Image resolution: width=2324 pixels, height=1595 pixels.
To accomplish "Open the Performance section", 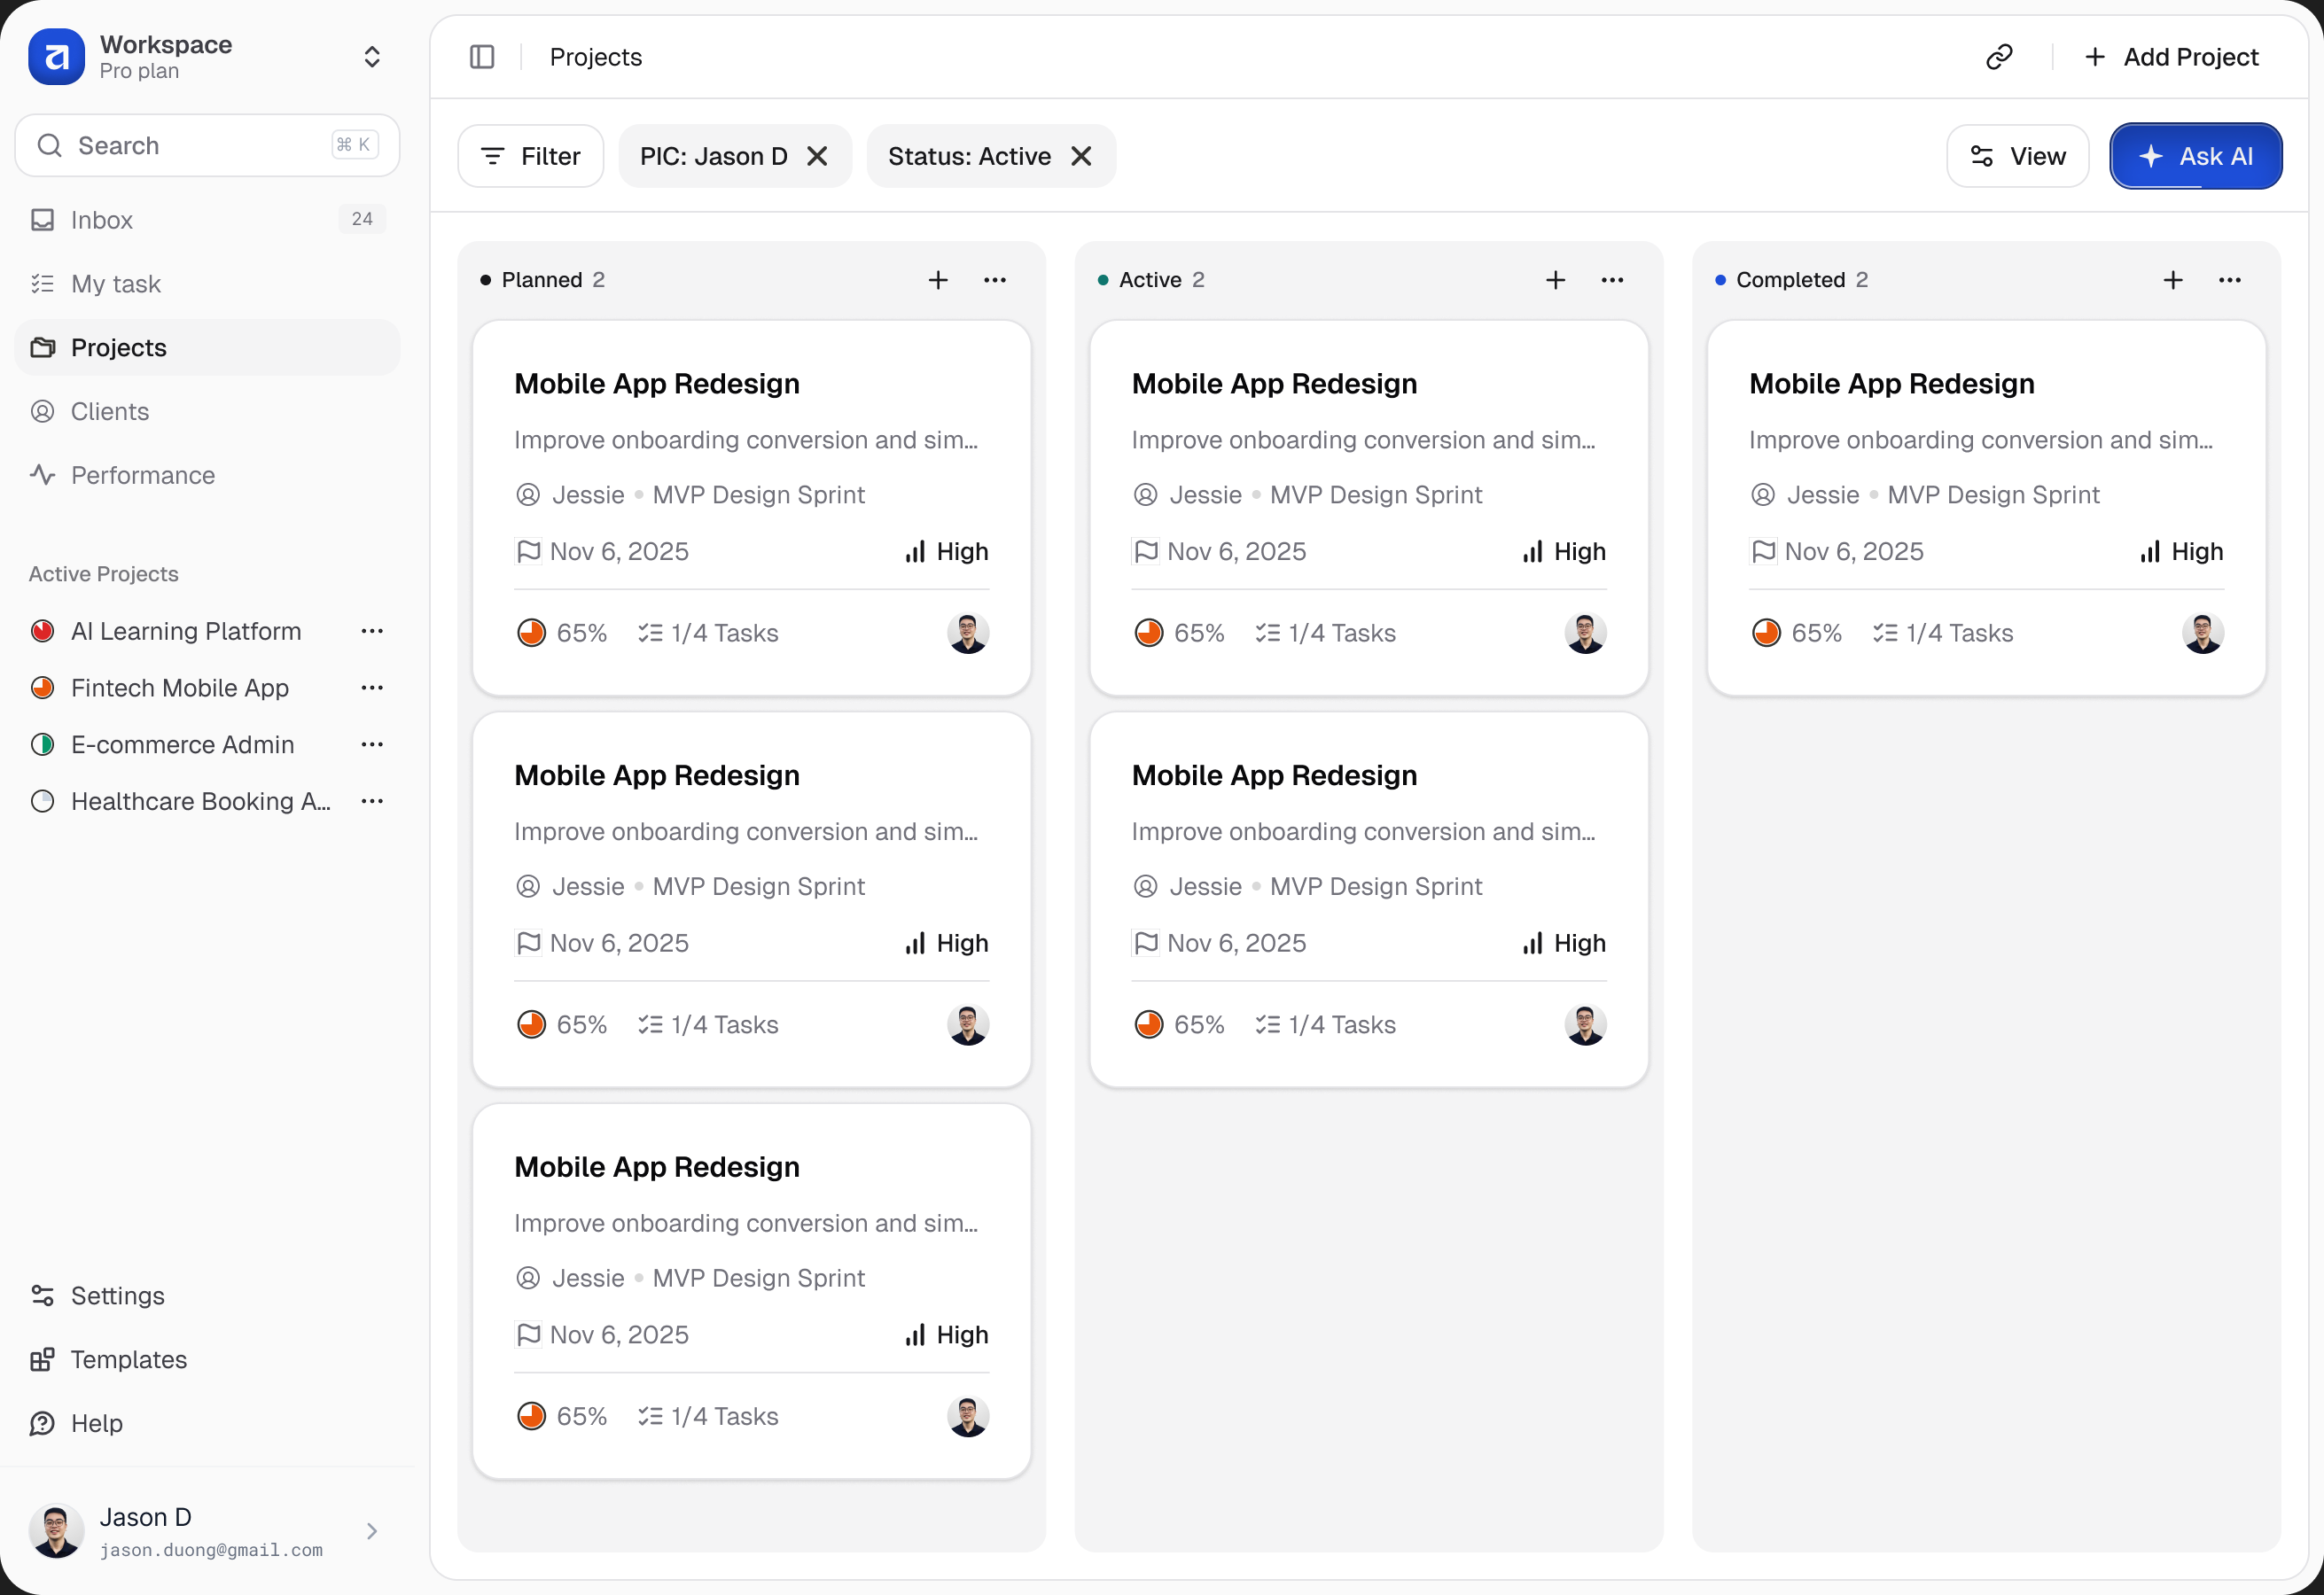I will point(207,476).
